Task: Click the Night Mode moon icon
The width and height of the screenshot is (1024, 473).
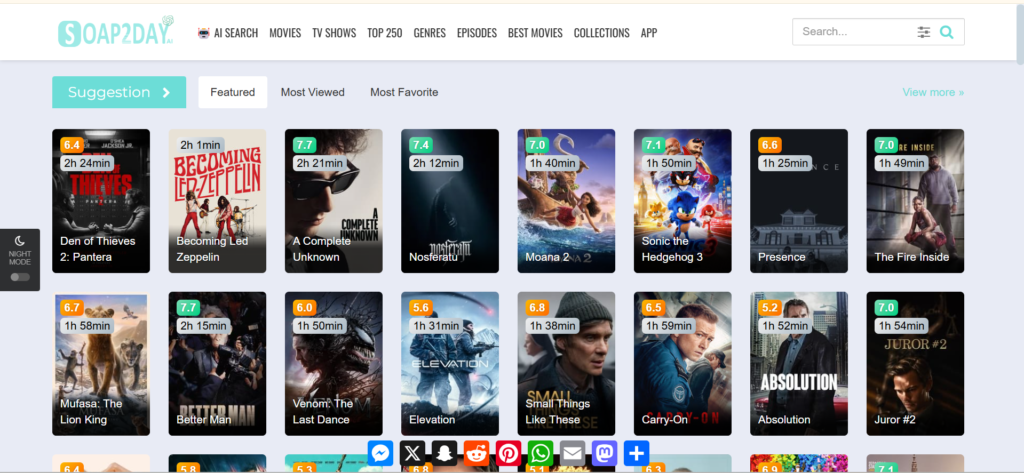Action: click(20, 240)
